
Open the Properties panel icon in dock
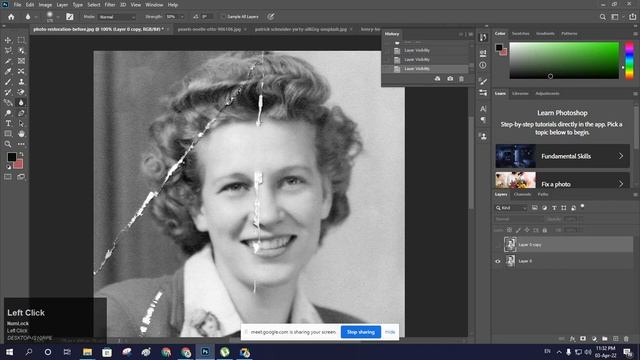pos(483,53)
